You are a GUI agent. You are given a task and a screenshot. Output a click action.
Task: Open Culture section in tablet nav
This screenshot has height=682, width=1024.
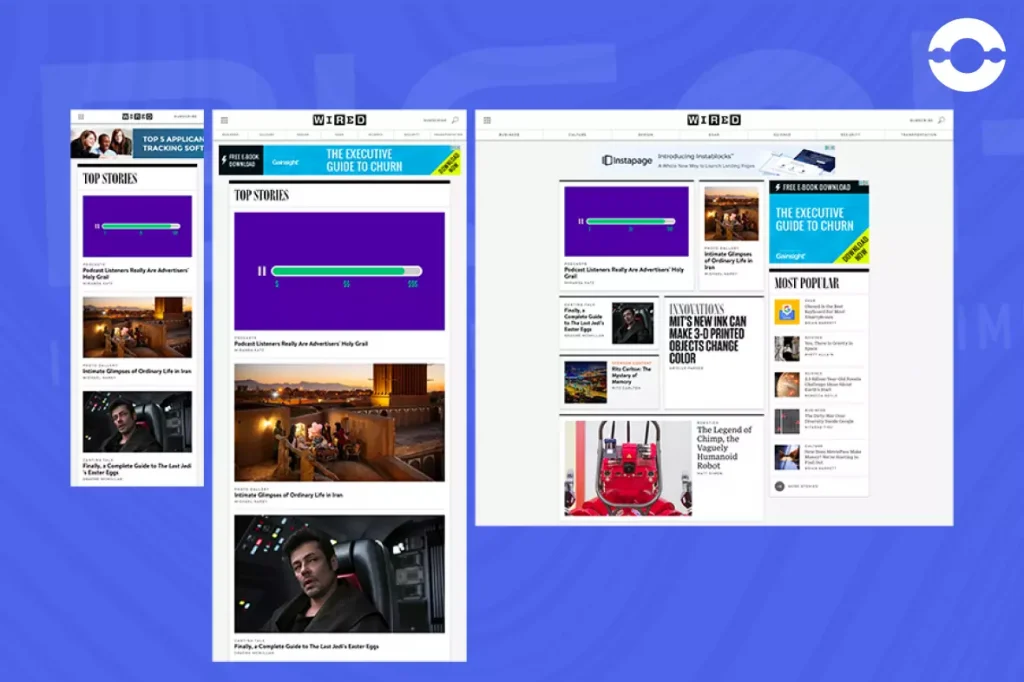[266, 135]
